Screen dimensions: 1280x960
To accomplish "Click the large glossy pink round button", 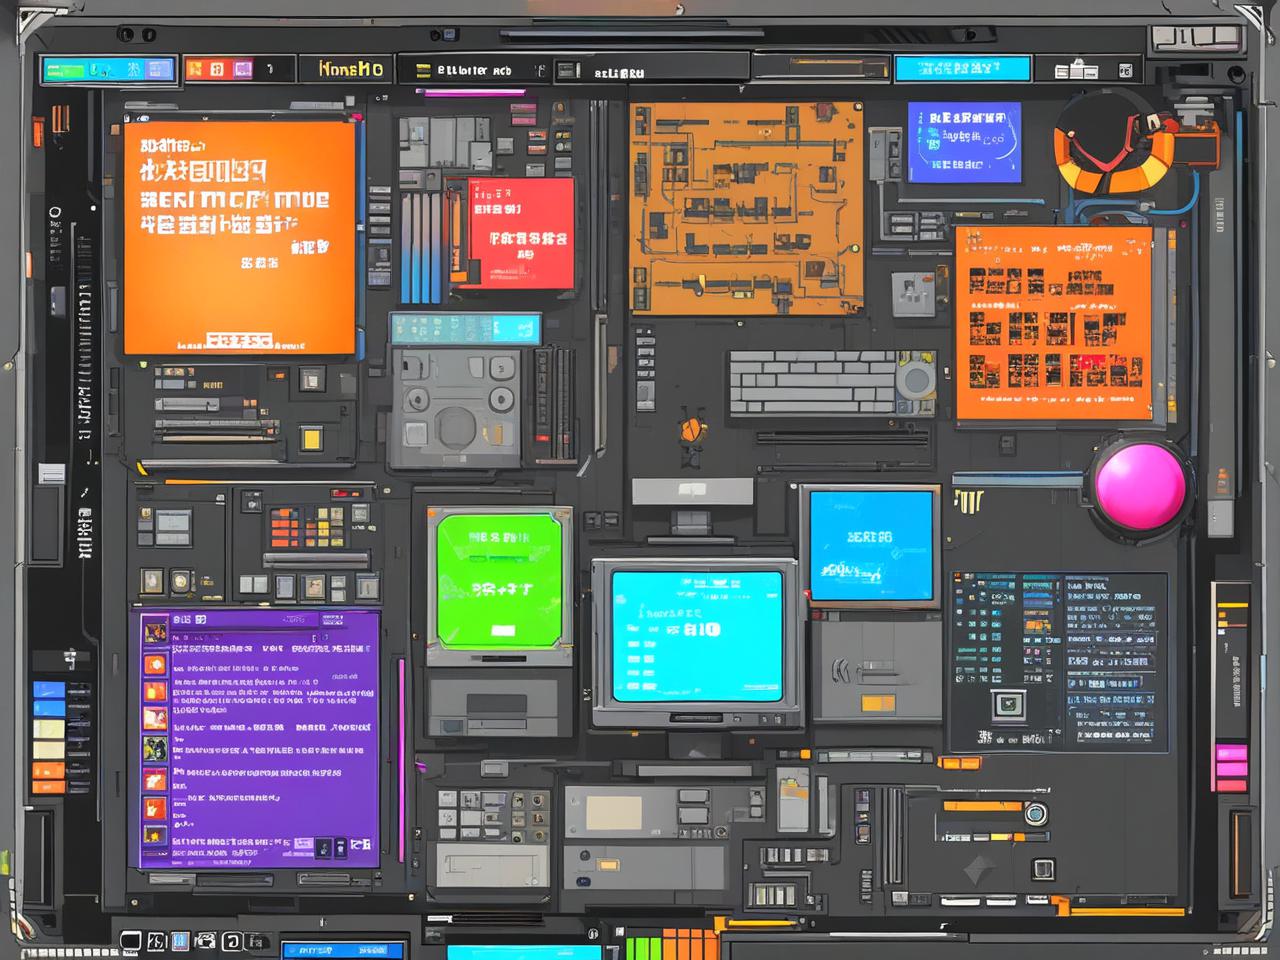I will pyautogui.click(x=1140, y=485).
